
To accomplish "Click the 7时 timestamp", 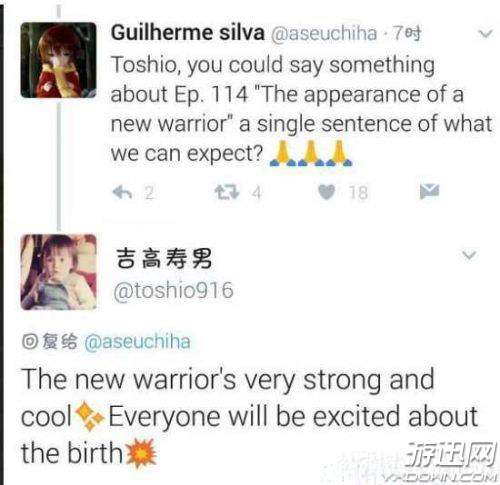I will coord(407,33).
